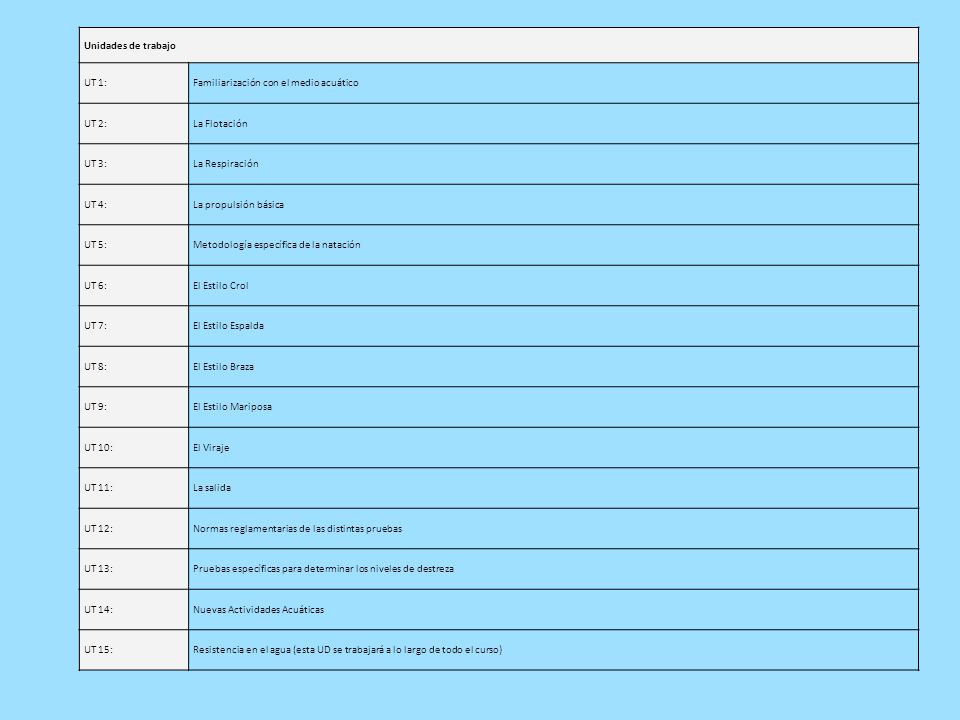
Task: Click the 'La salida' row text
Action: [212, 488]
